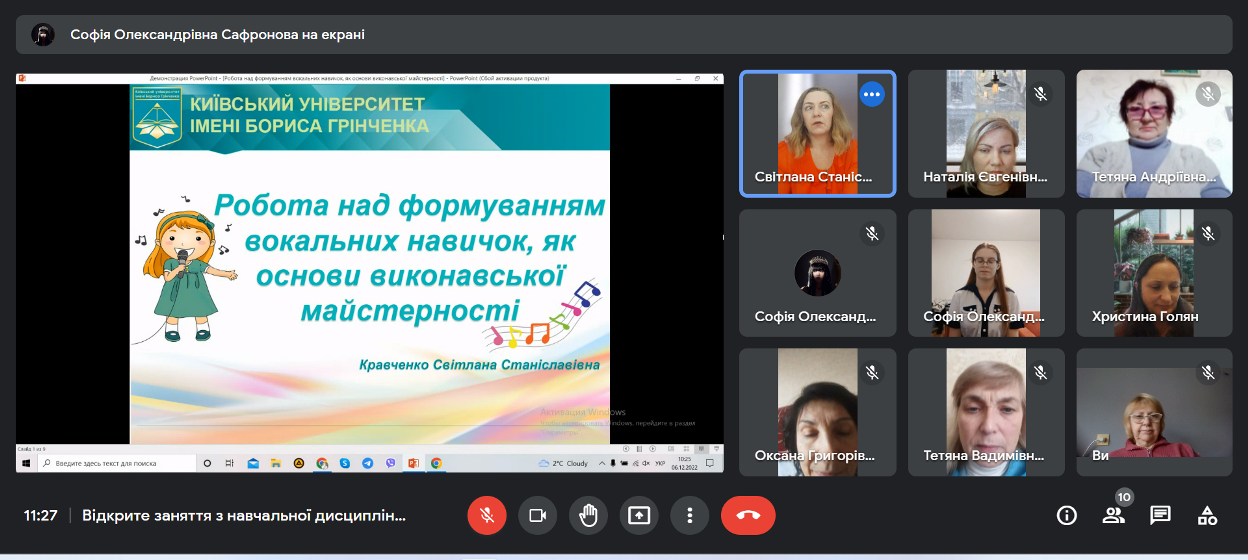
Task: Click muted mic icon on Тетяна Вадимівн... tile
Action: click(x=1040, y=373)
